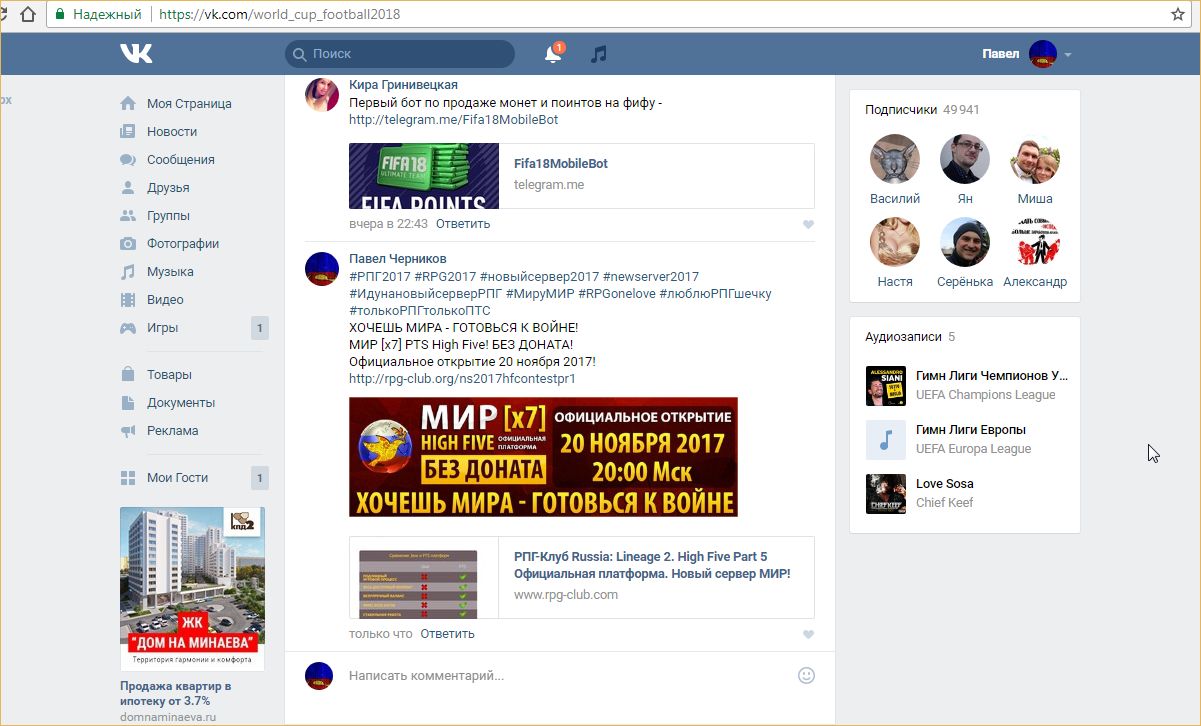Play Гимн Лиги Чемпионов track

[886, 386]
